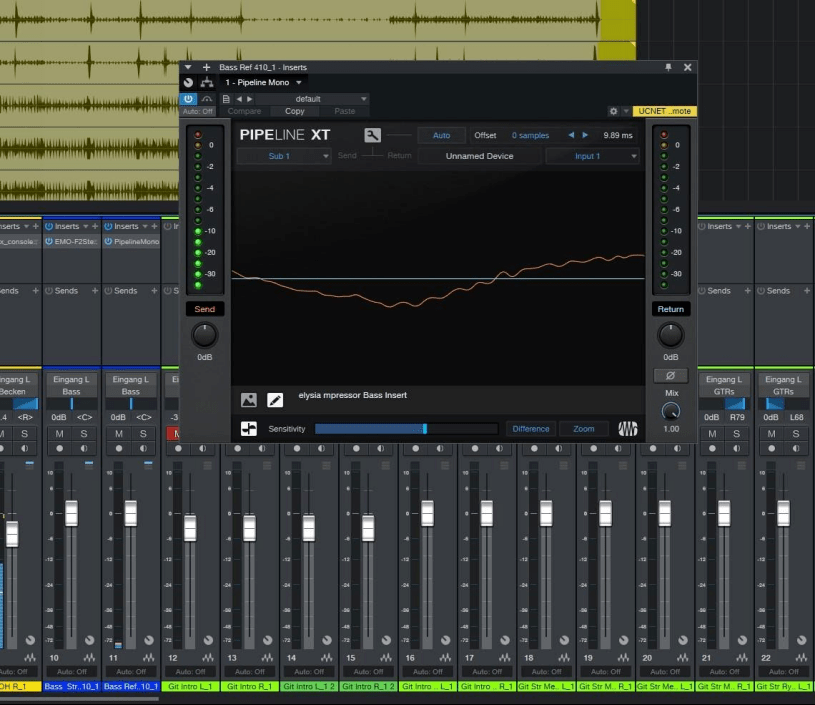Click the Return gain knob
Viewport: 815px width, 705px height.
671,335
